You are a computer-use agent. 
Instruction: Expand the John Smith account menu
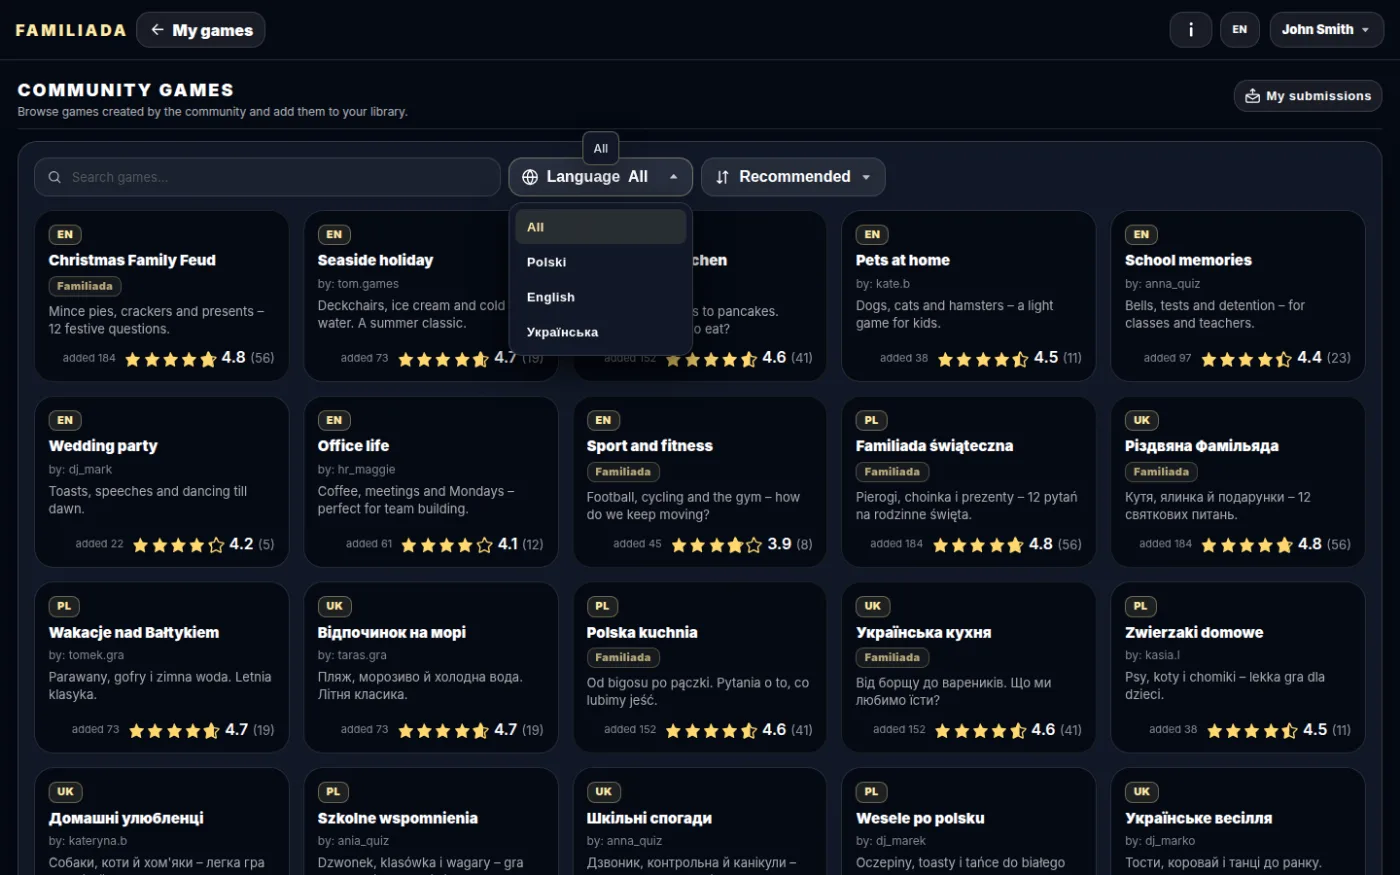click(1326, 30)
